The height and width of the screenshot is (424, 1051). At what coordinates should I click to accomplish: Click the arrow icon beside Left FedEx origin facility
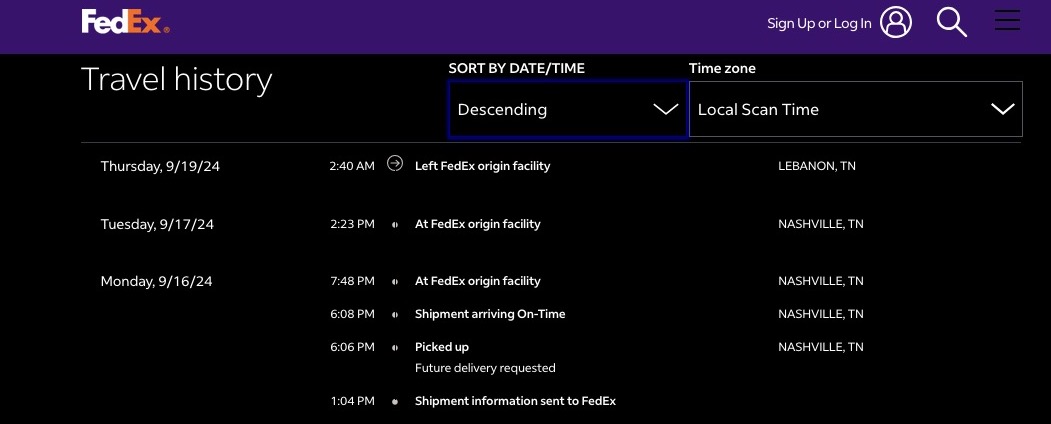[x=395, y=165]
